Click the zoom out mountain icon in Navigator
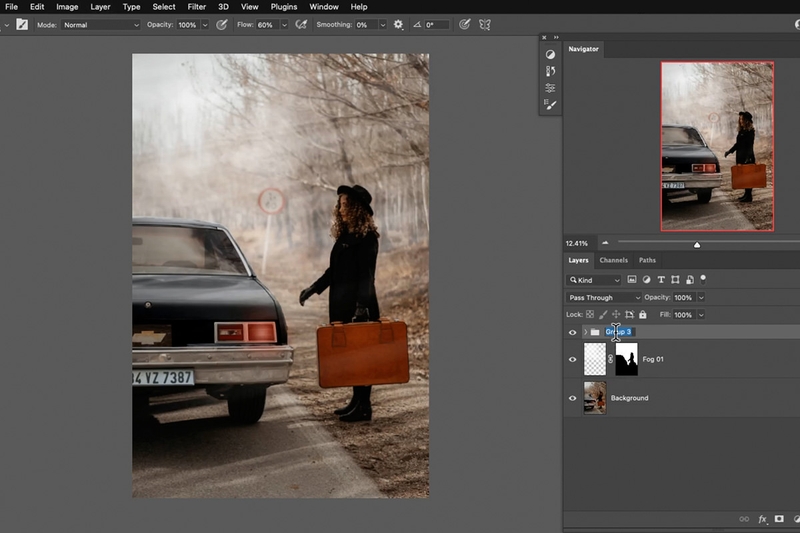This screenshot has width=800, height=533. click(605, 243)
